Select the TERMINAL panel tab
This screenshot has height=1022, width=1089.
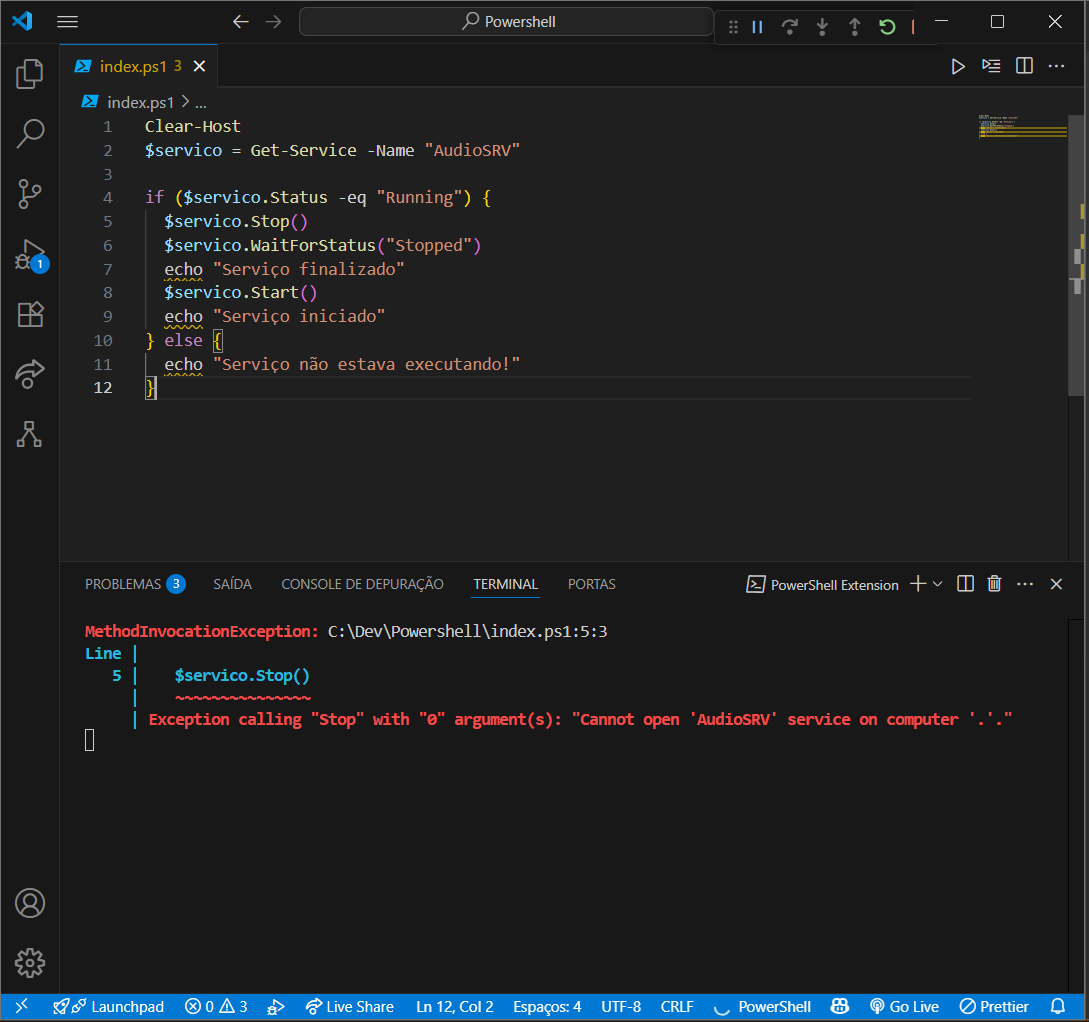[x=506, y=585]
